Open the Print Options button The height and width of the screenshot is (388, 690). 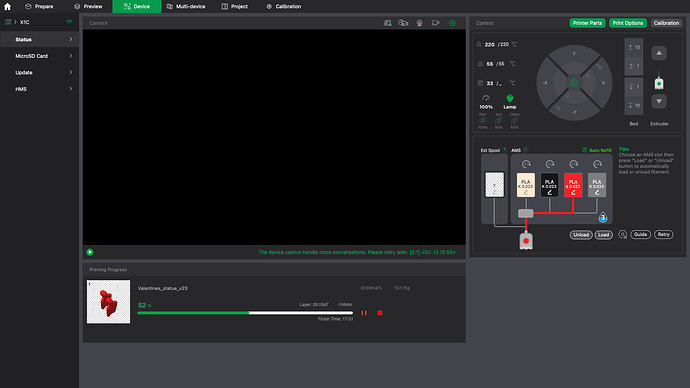click(x=628, y=23)
